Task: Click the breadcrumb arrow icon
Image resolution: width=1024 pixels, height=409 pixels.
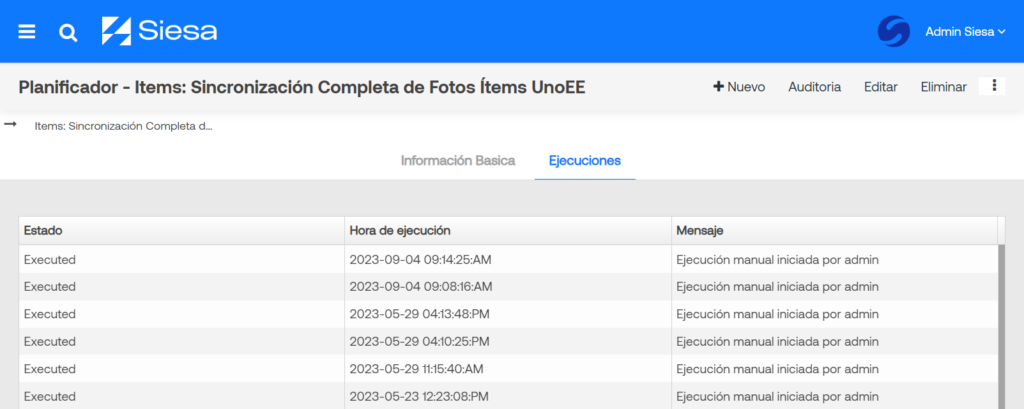Action: 10,123
